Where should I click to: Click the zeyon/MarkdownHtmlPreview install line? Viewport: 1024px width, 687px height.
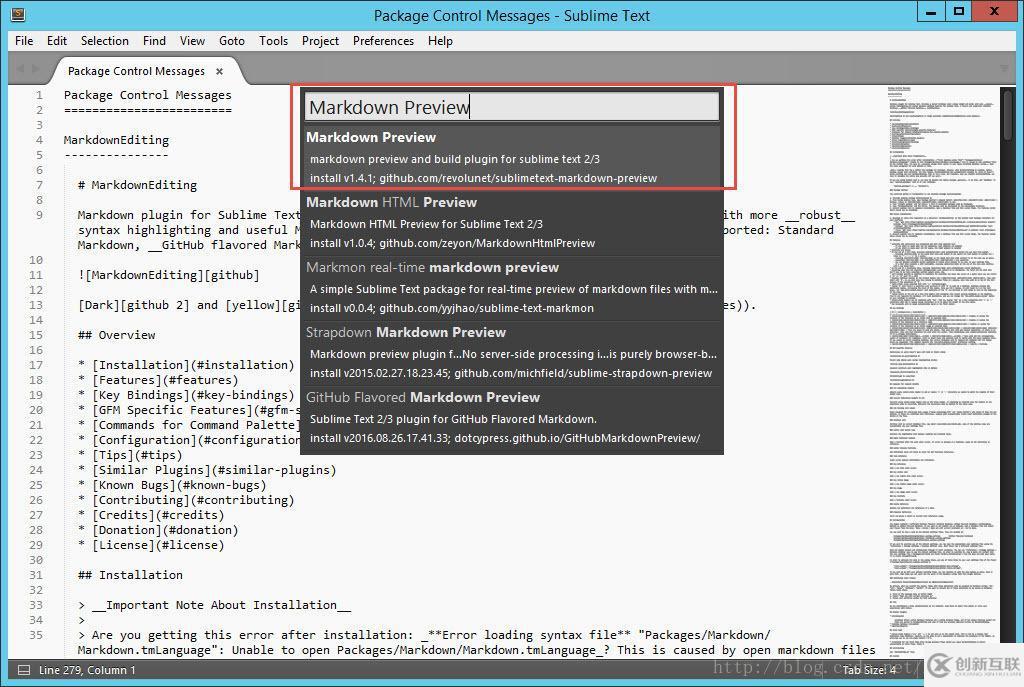[x=453, y=243]
